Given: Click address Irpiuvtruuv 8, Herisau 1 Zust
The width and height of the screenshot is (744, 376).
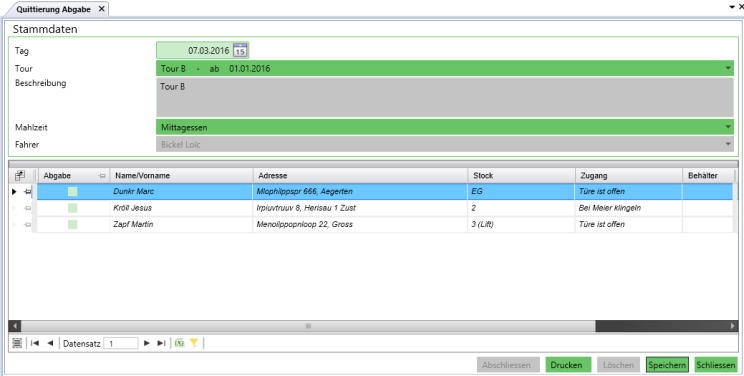Looking at the screenshot, I should (x=361, y=208).
